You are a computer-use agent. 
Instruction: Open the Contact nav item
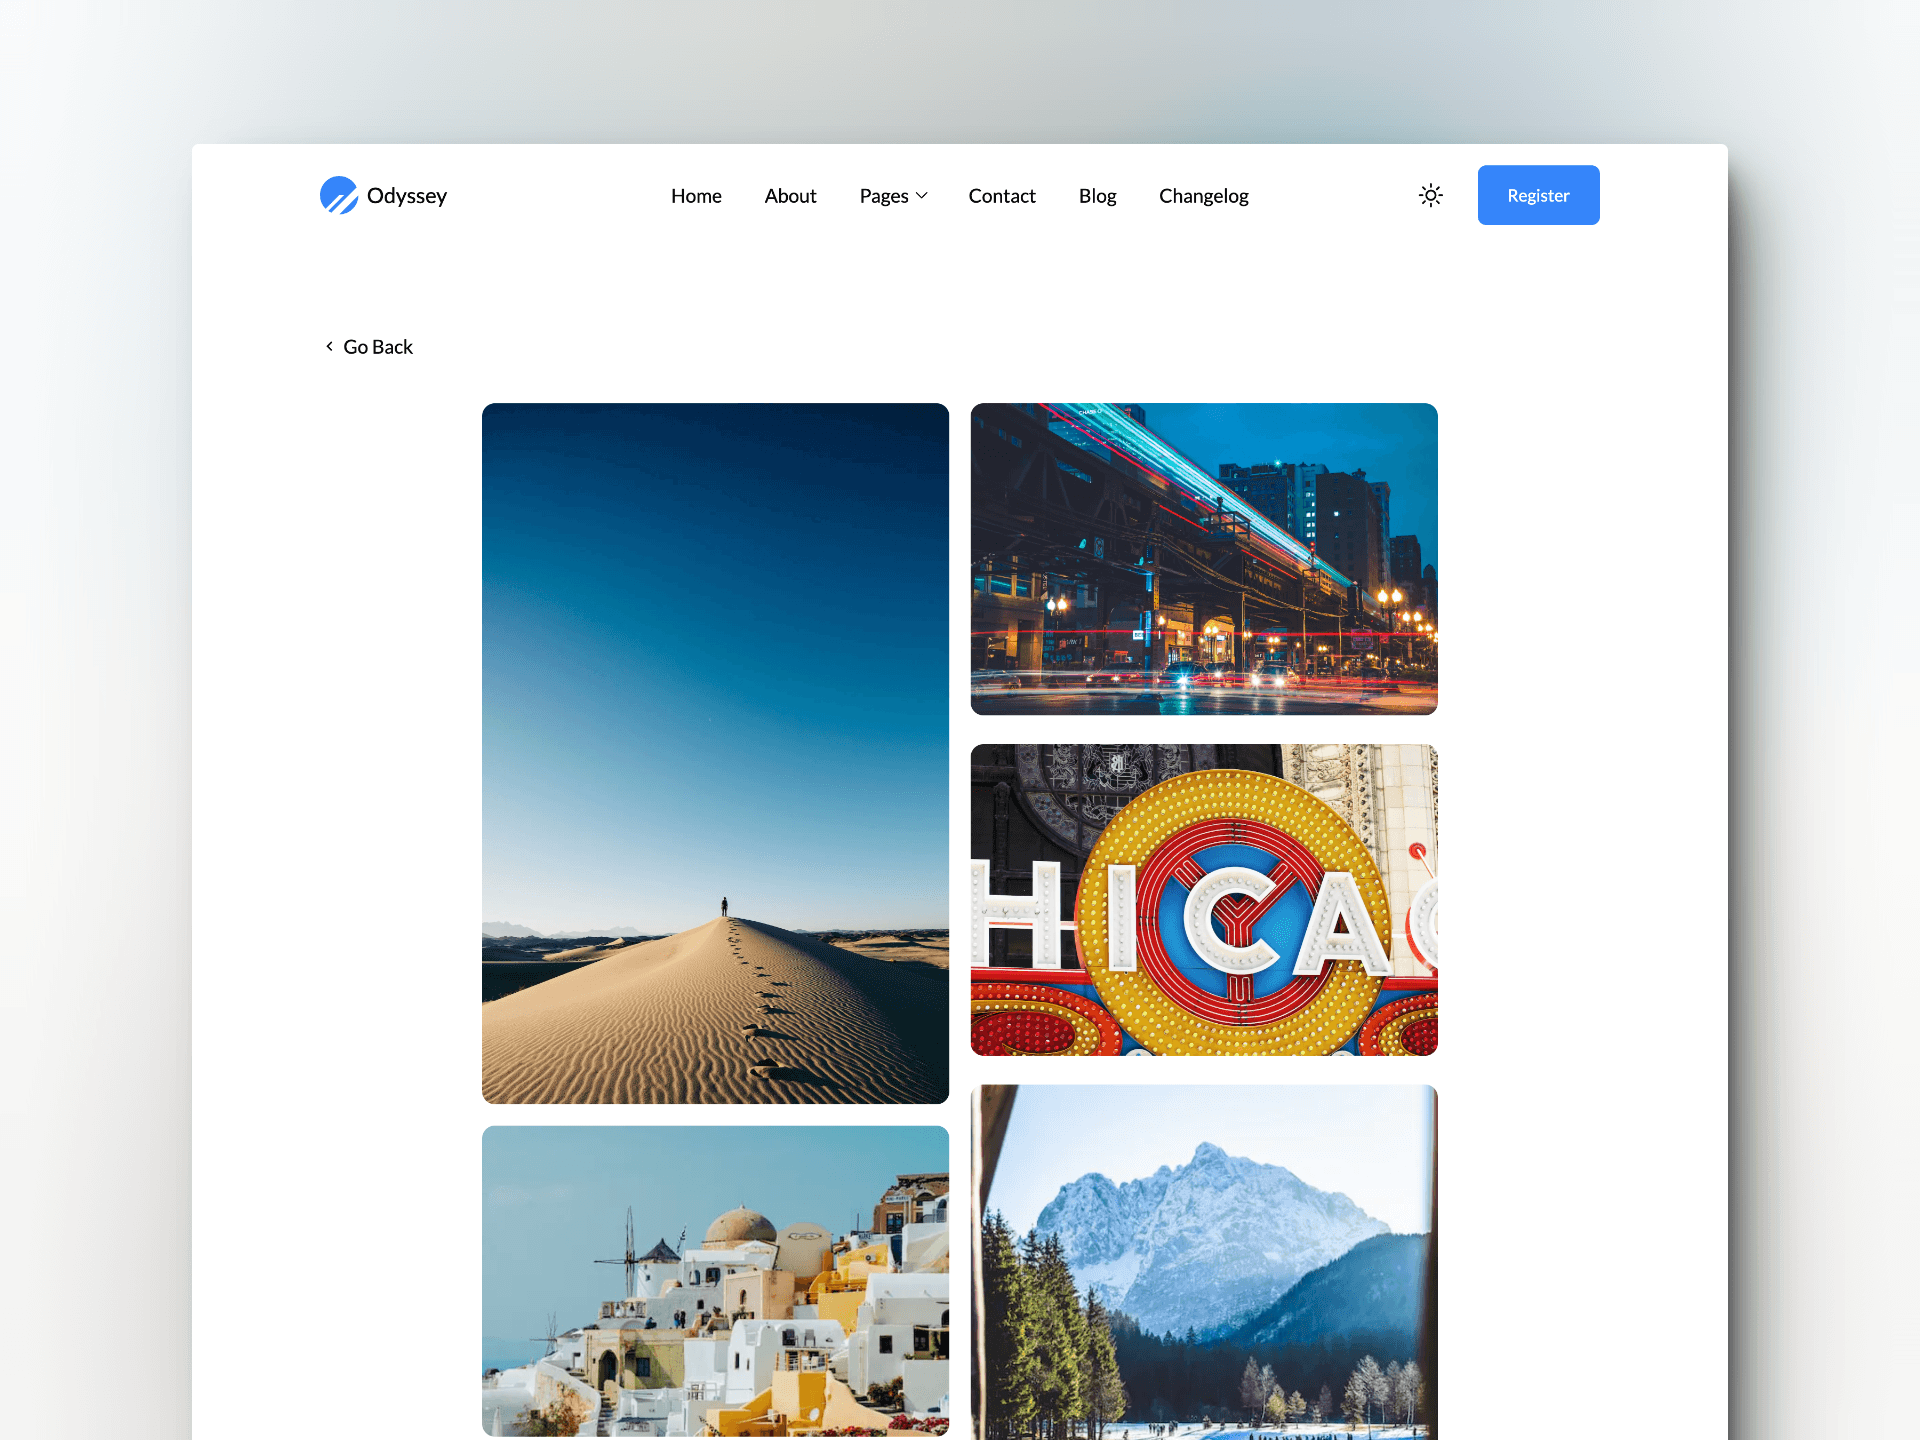[x=1002, y=196]
